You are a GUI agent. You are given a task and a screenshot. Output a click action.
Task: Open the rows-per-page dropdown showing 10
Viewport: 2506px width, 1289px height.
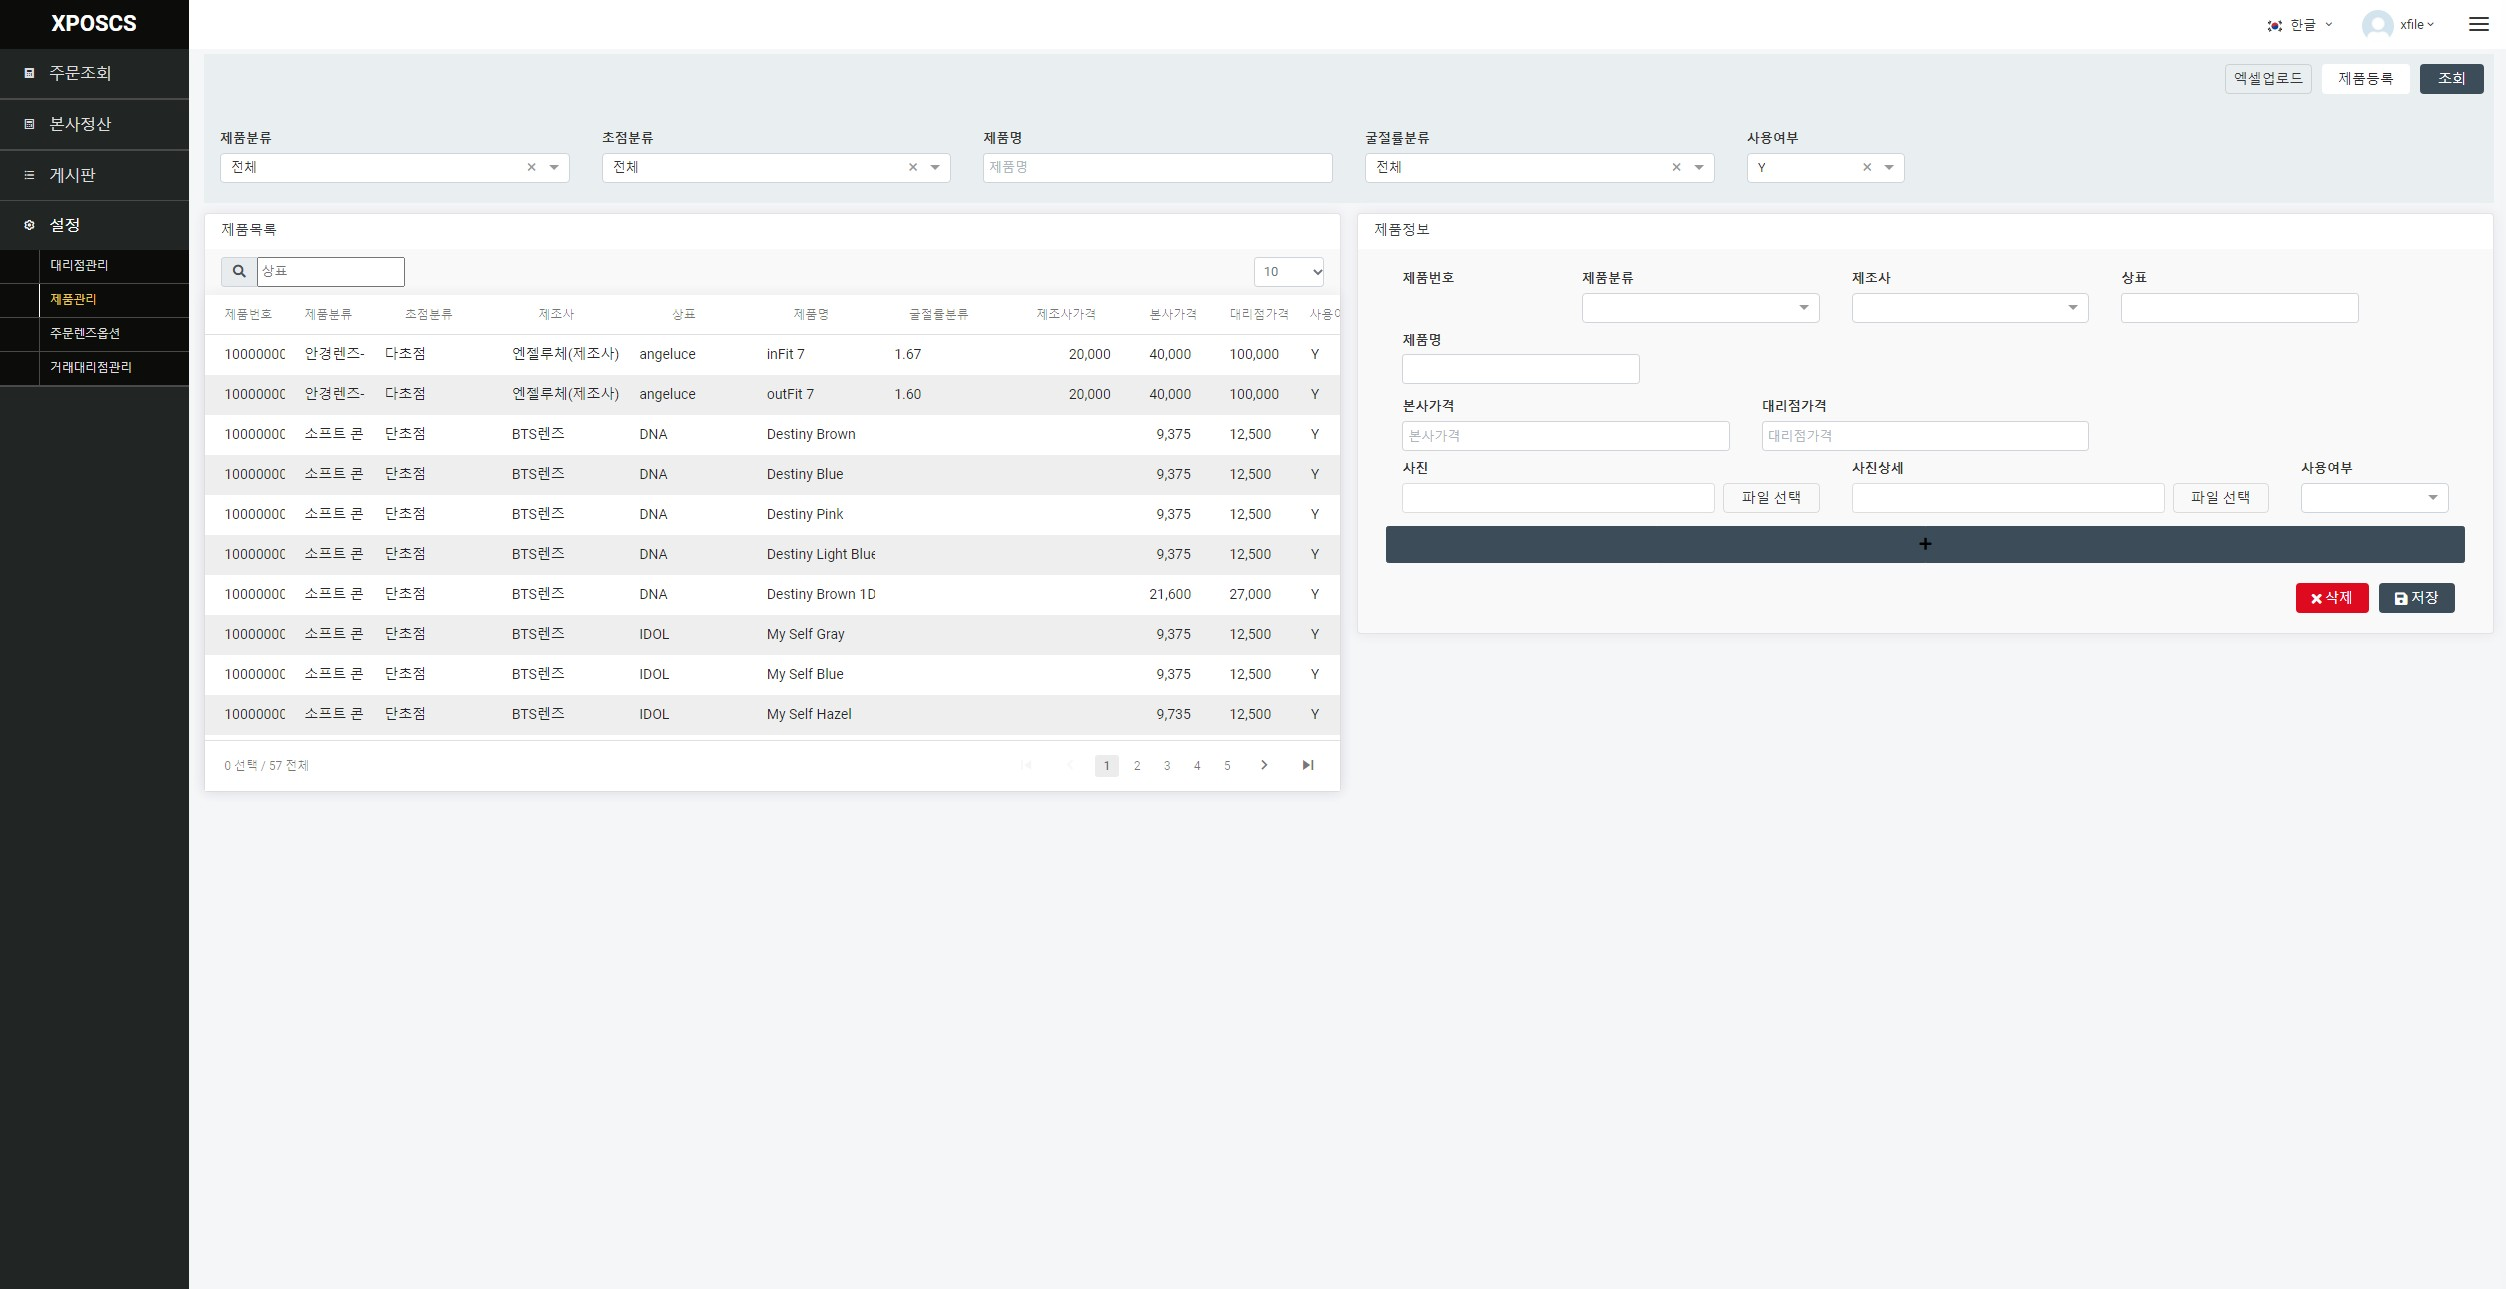1289,272
